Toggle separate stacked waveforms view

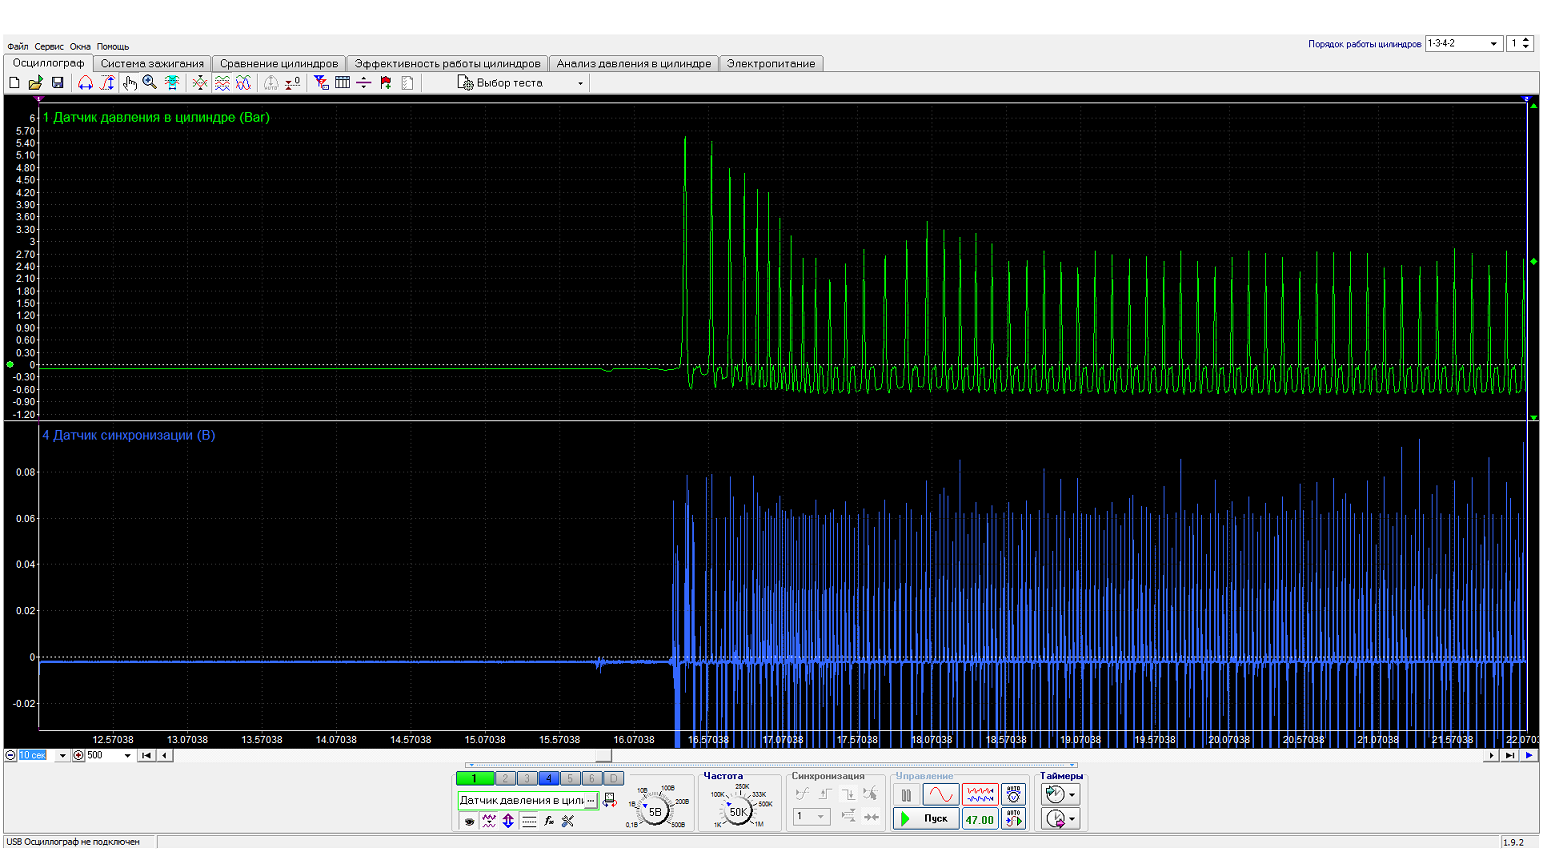[222, 83]
